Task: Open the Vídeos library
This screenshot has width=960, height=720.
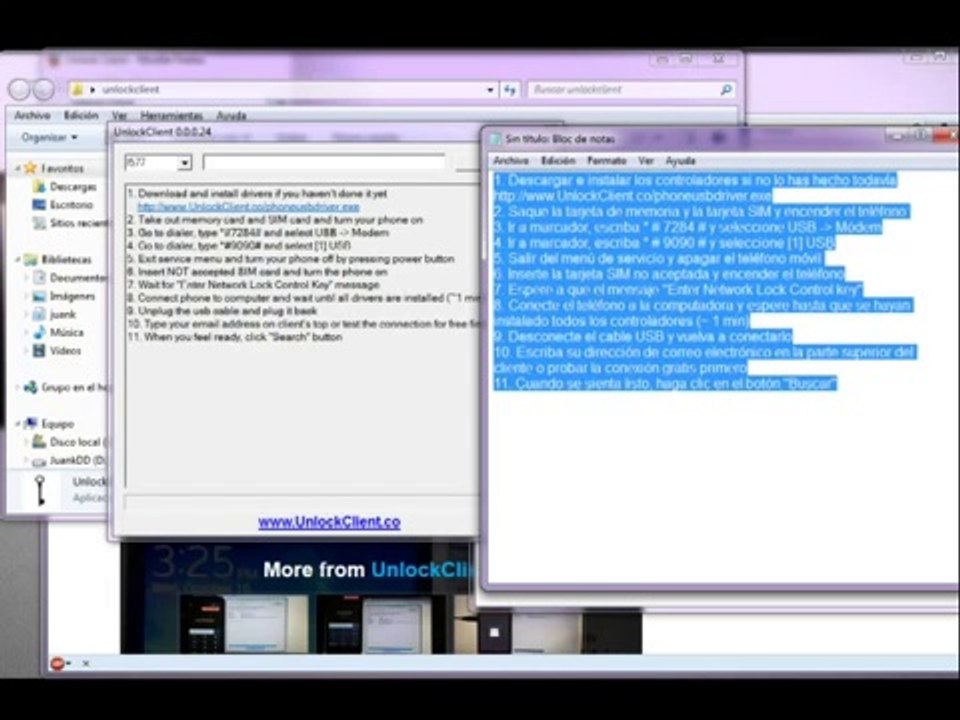Action: pyautogui.click(x=65, y=351)
